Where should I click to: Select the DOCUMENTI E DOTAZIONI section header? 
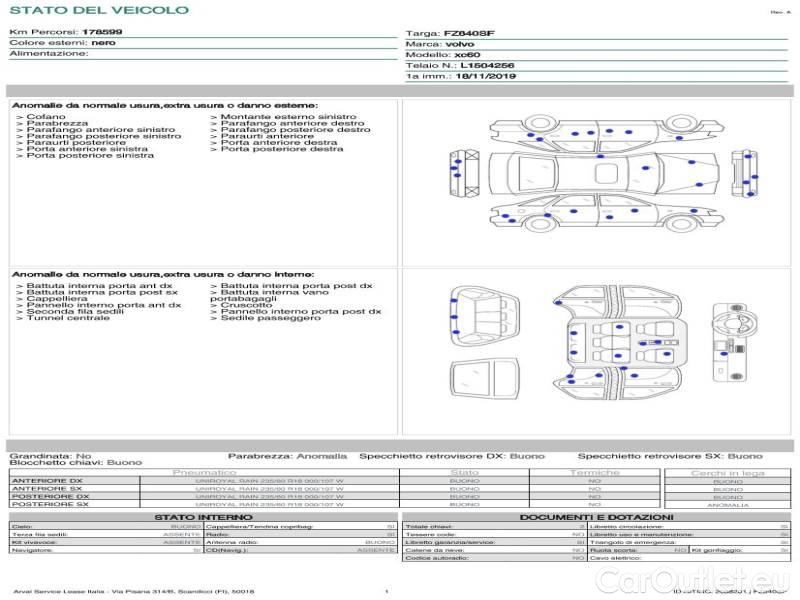coord(597,517)
